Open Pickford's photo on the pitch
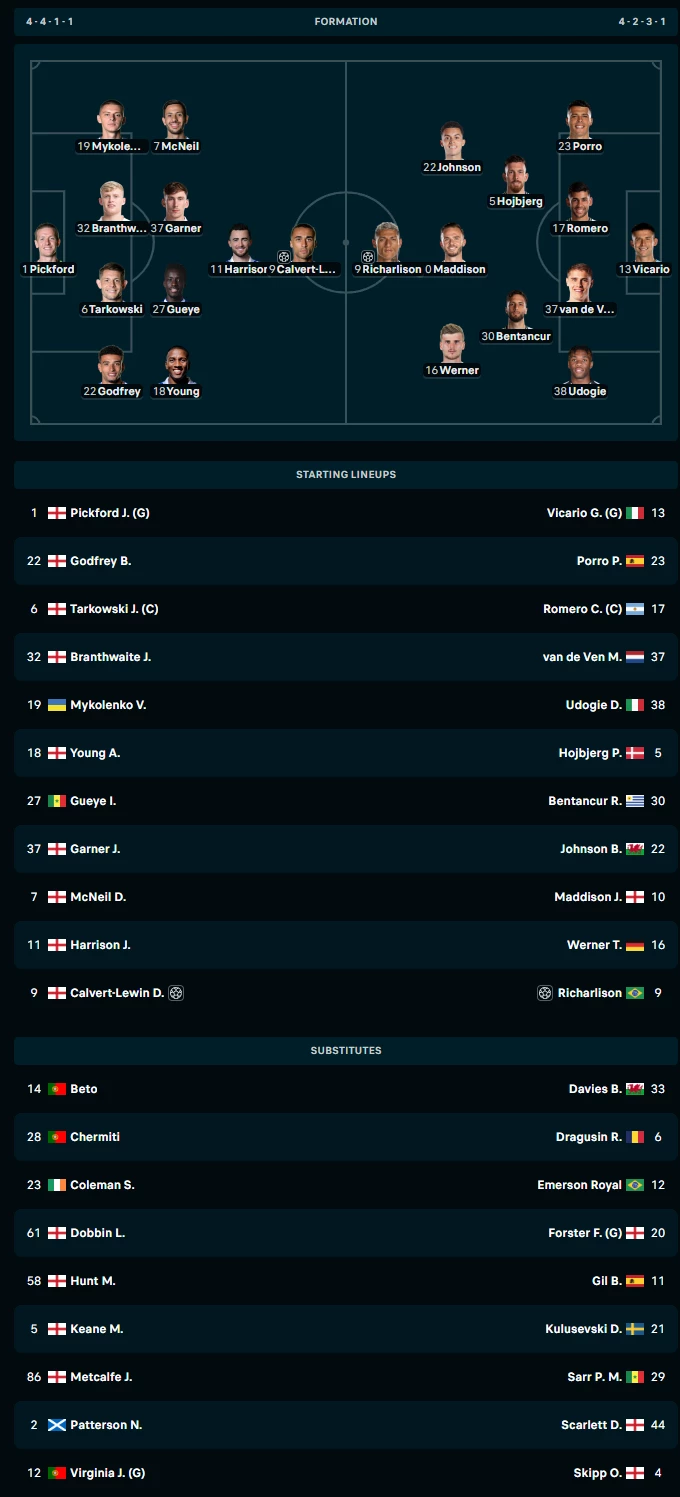 click(47, 243)
